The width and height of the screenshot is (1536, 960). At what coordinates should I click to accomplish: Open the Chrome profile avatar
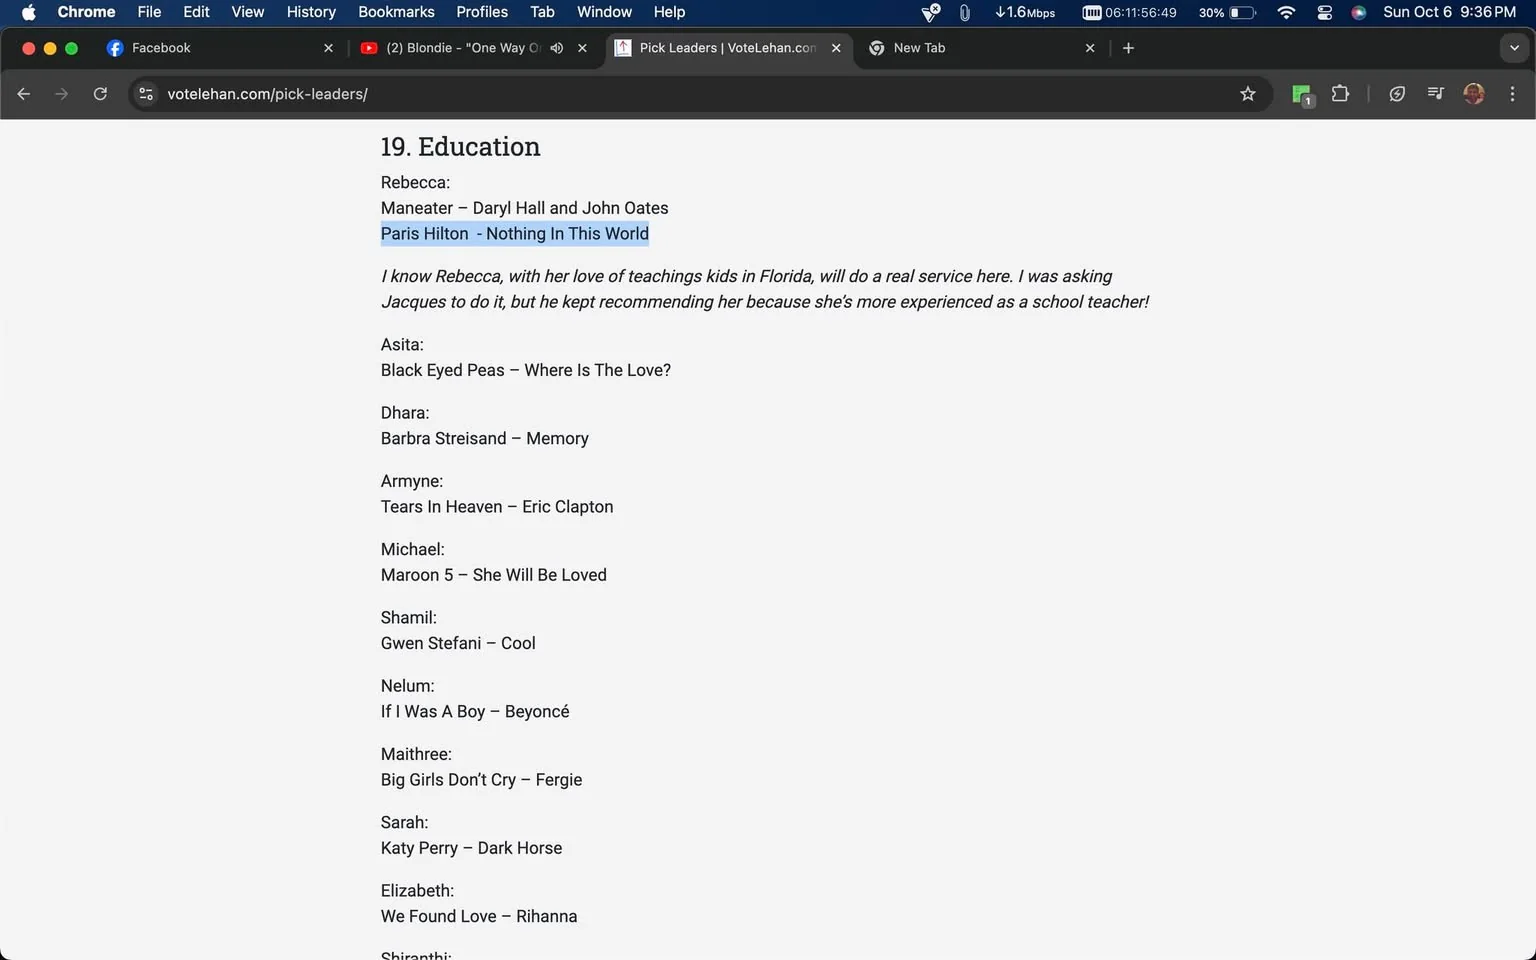(1474, 94)
